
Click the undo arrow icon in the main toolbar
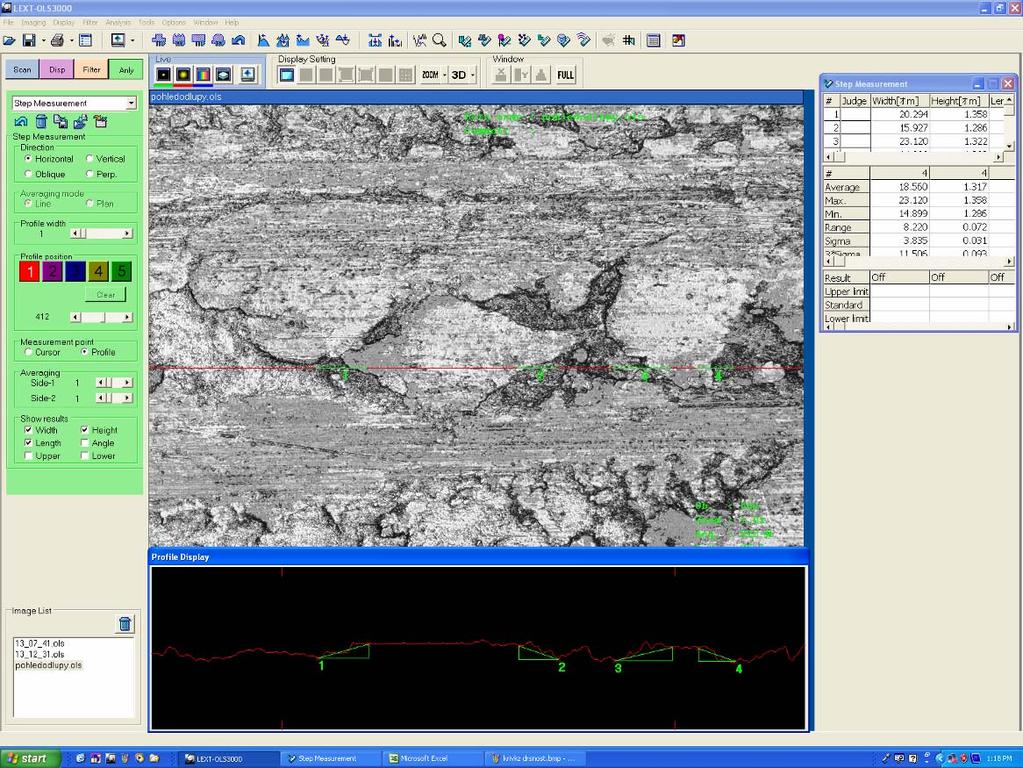click(238, 40)
